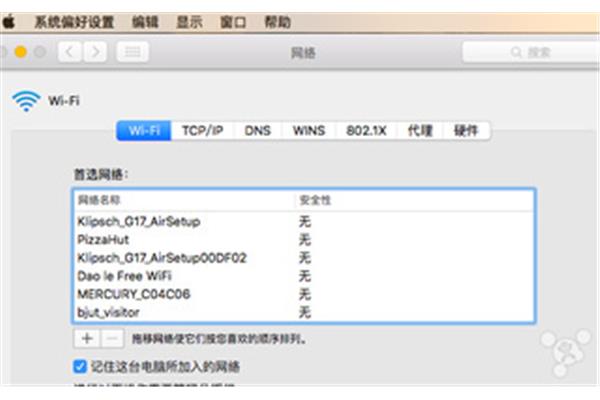
Task: Open the 帮助 menu
Action: tap(278, 22)
